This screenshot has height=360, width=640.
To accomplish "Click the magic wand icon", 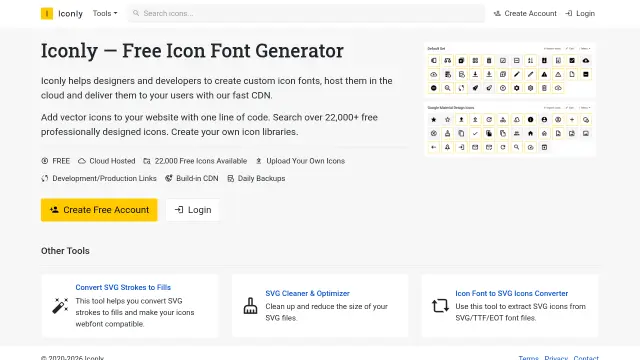I will point(60,306).
